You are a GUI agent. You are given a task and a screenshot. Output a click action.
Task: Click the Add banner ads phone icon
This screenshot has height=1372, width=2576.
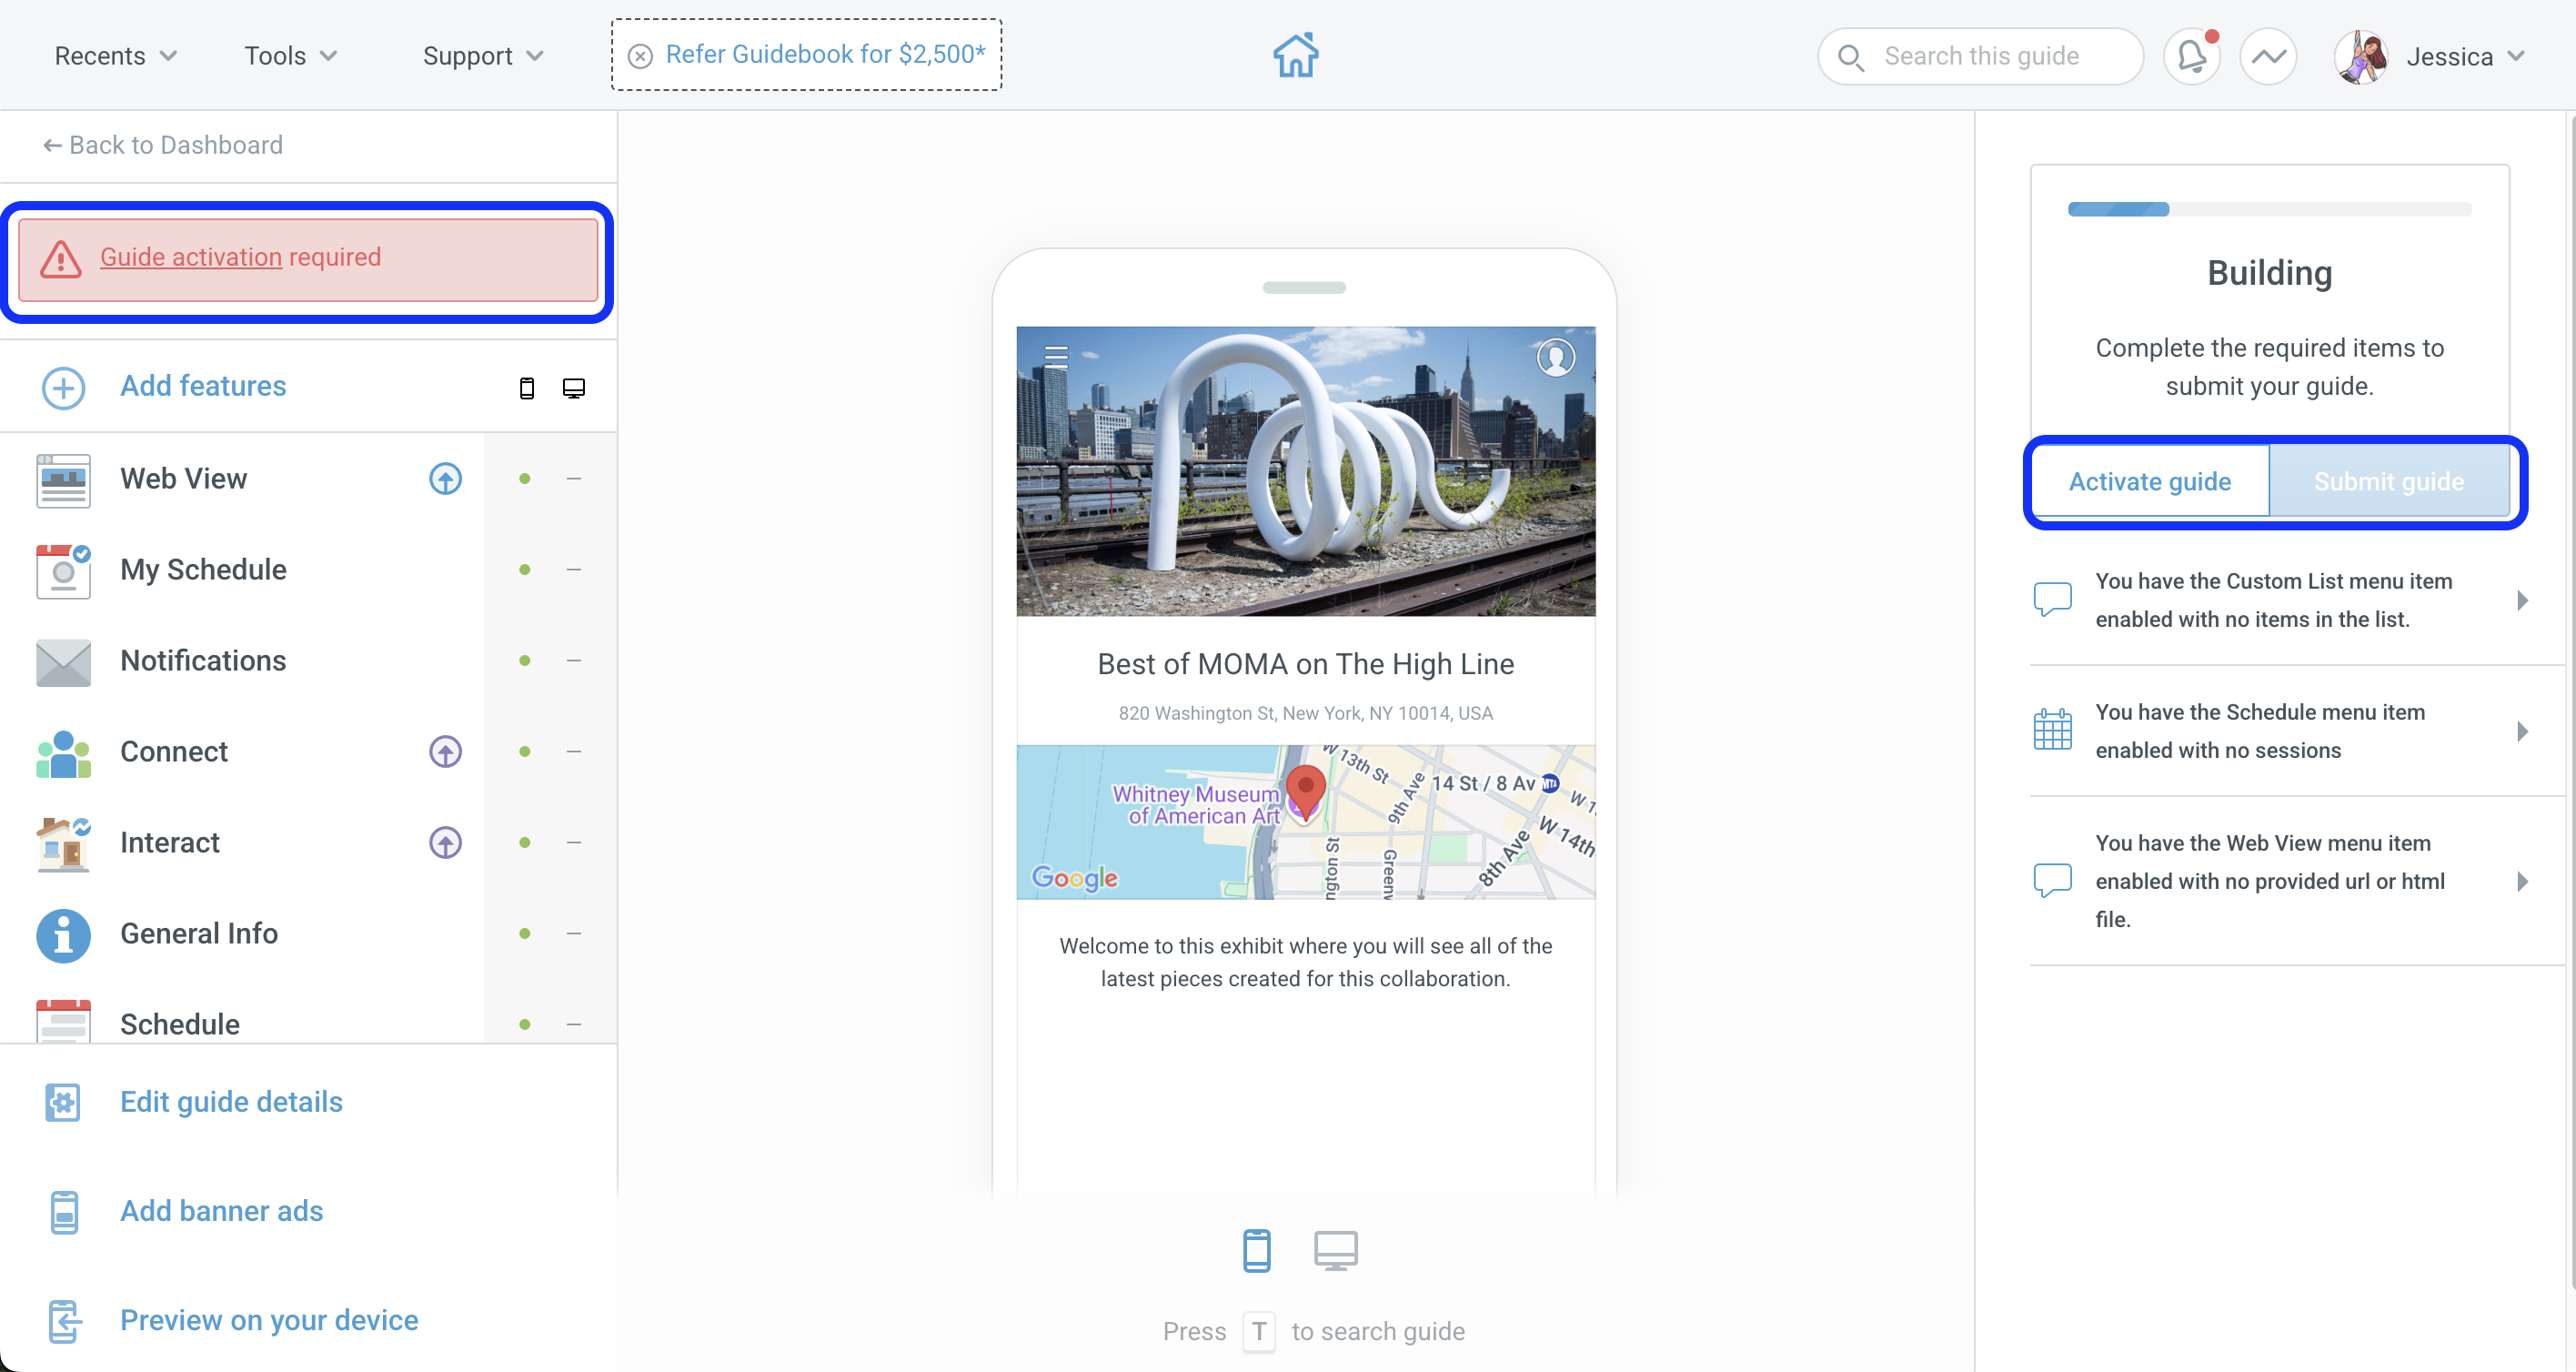click(x=64, y=1212)
